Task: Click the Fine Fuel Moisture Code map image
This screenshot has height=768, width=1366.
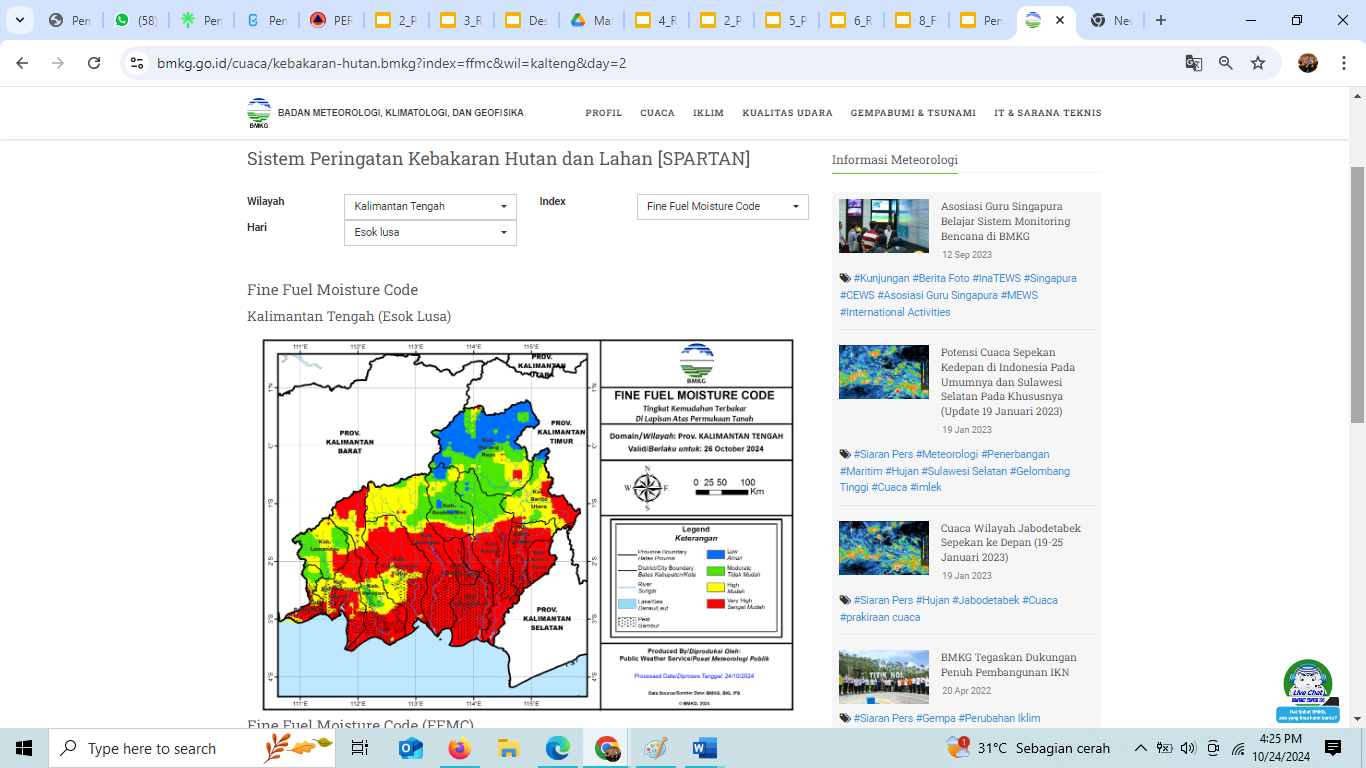Action: click(x=528, y=525)
